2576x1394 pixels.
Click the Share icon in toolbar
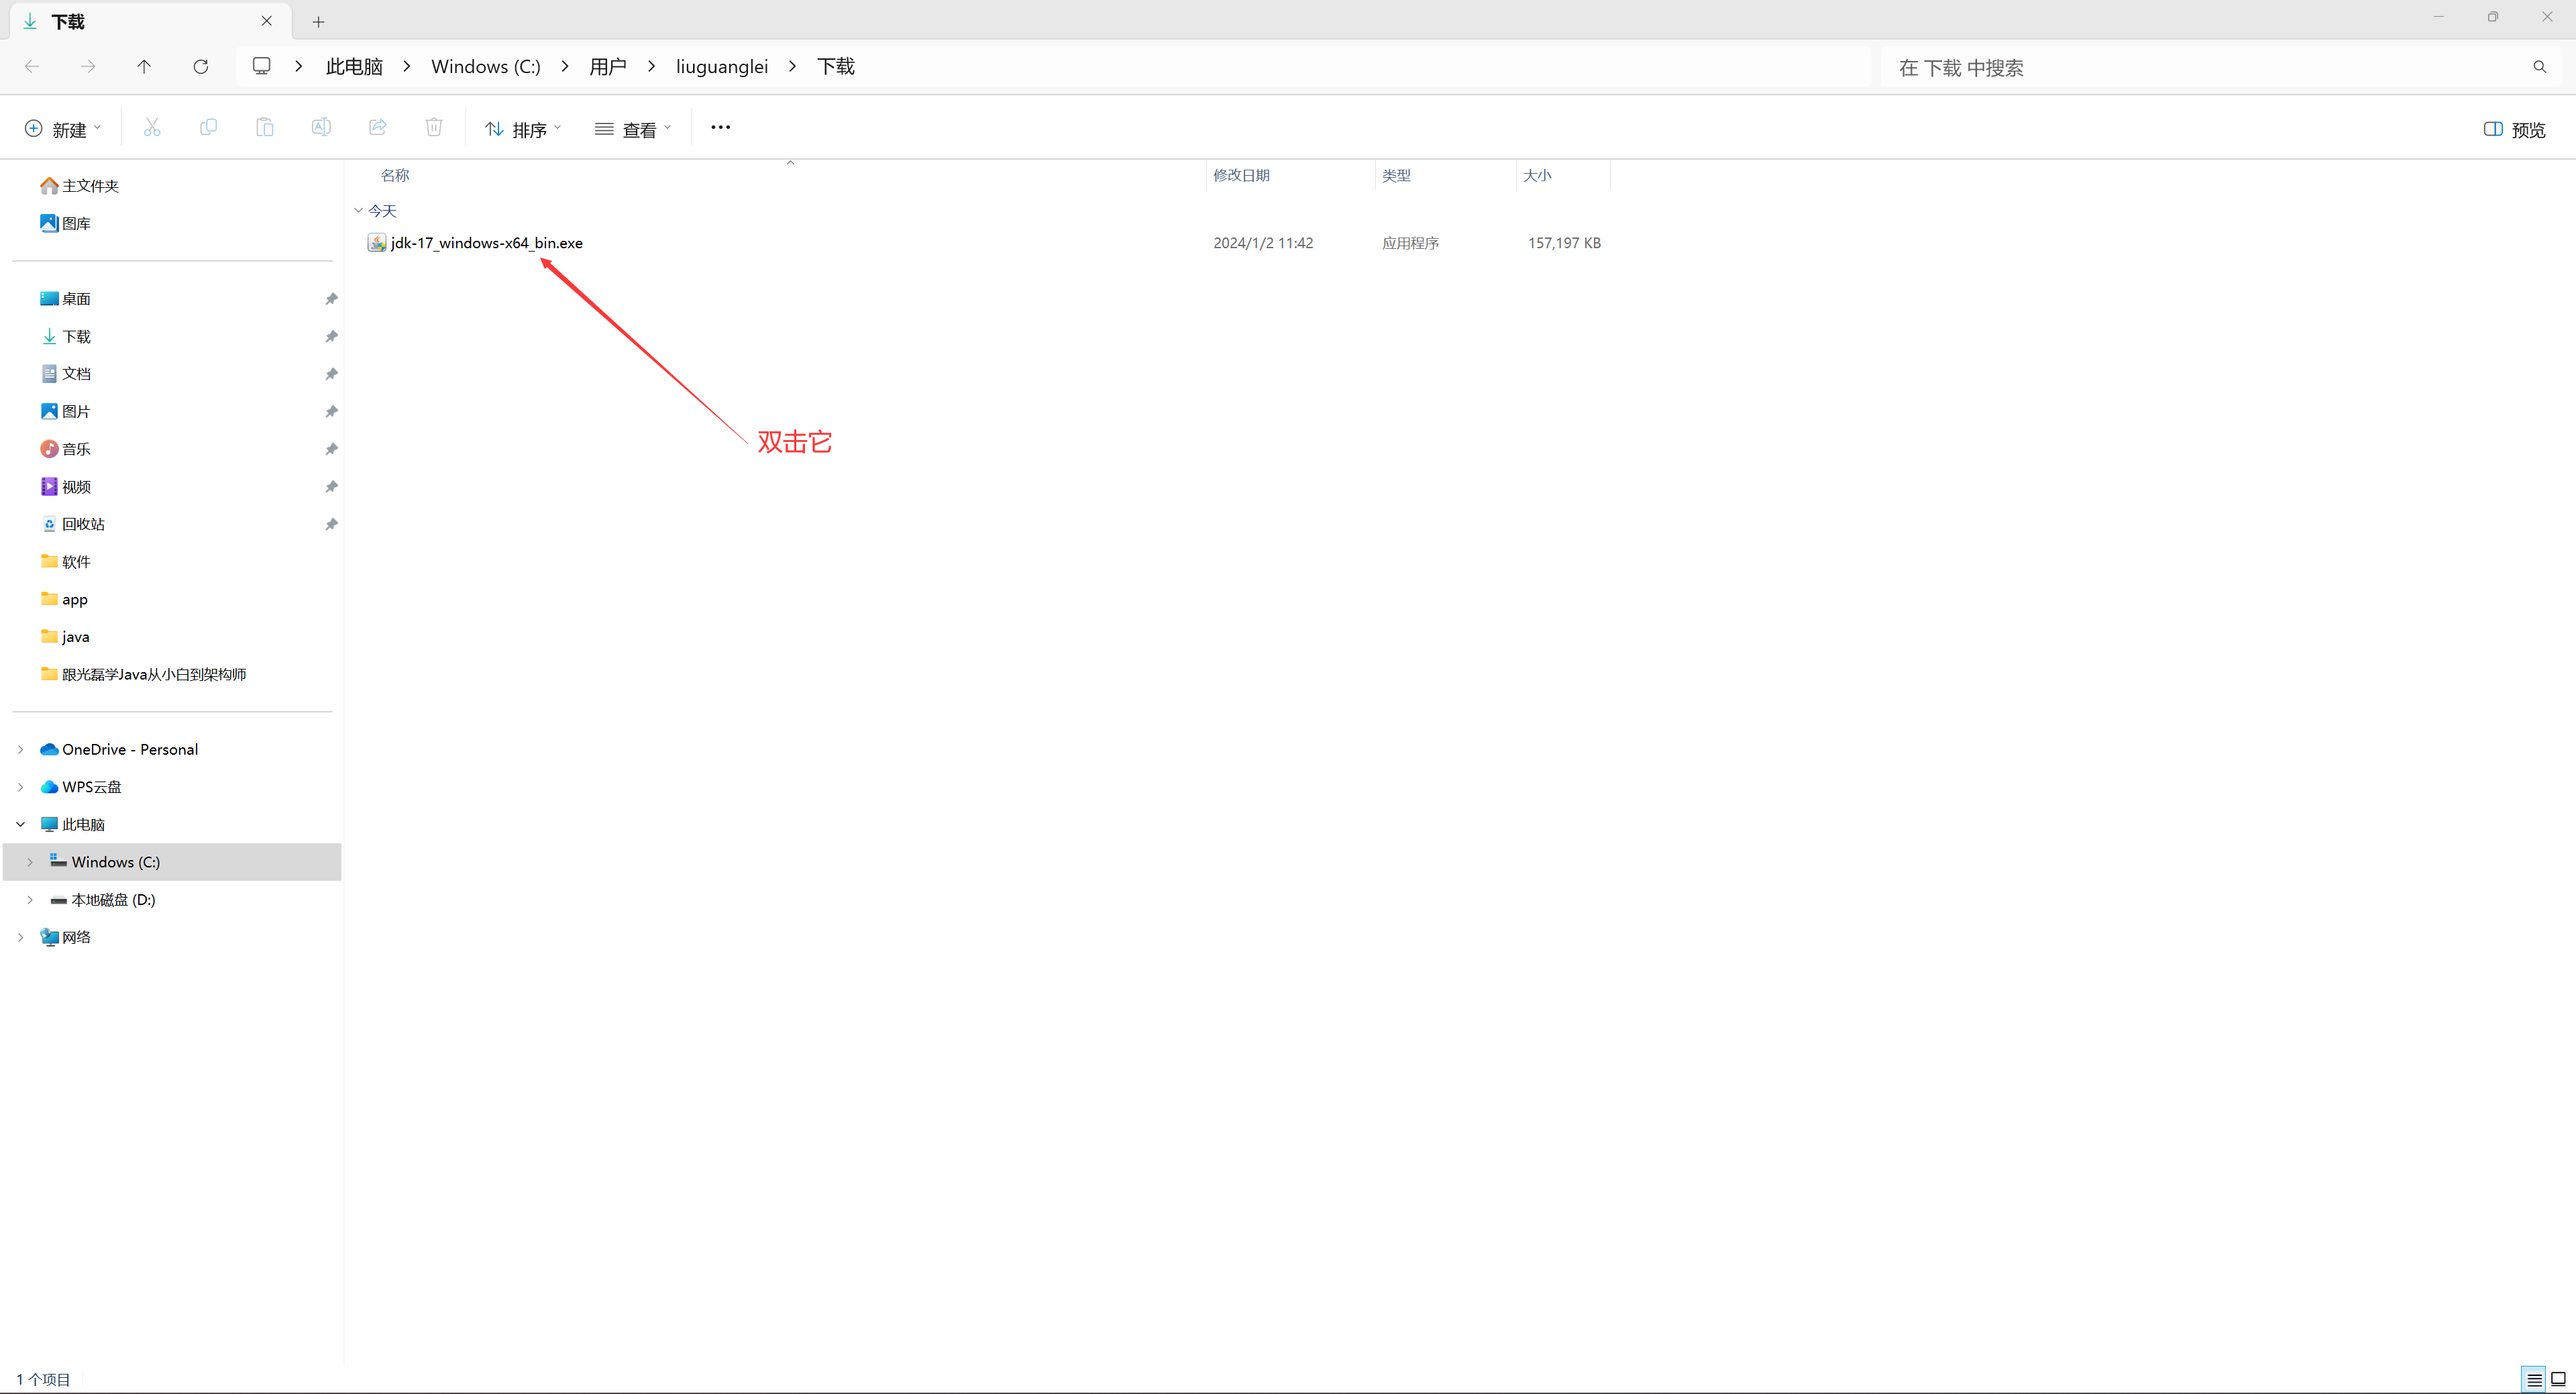pyautogui.click(x=378, y=128)
